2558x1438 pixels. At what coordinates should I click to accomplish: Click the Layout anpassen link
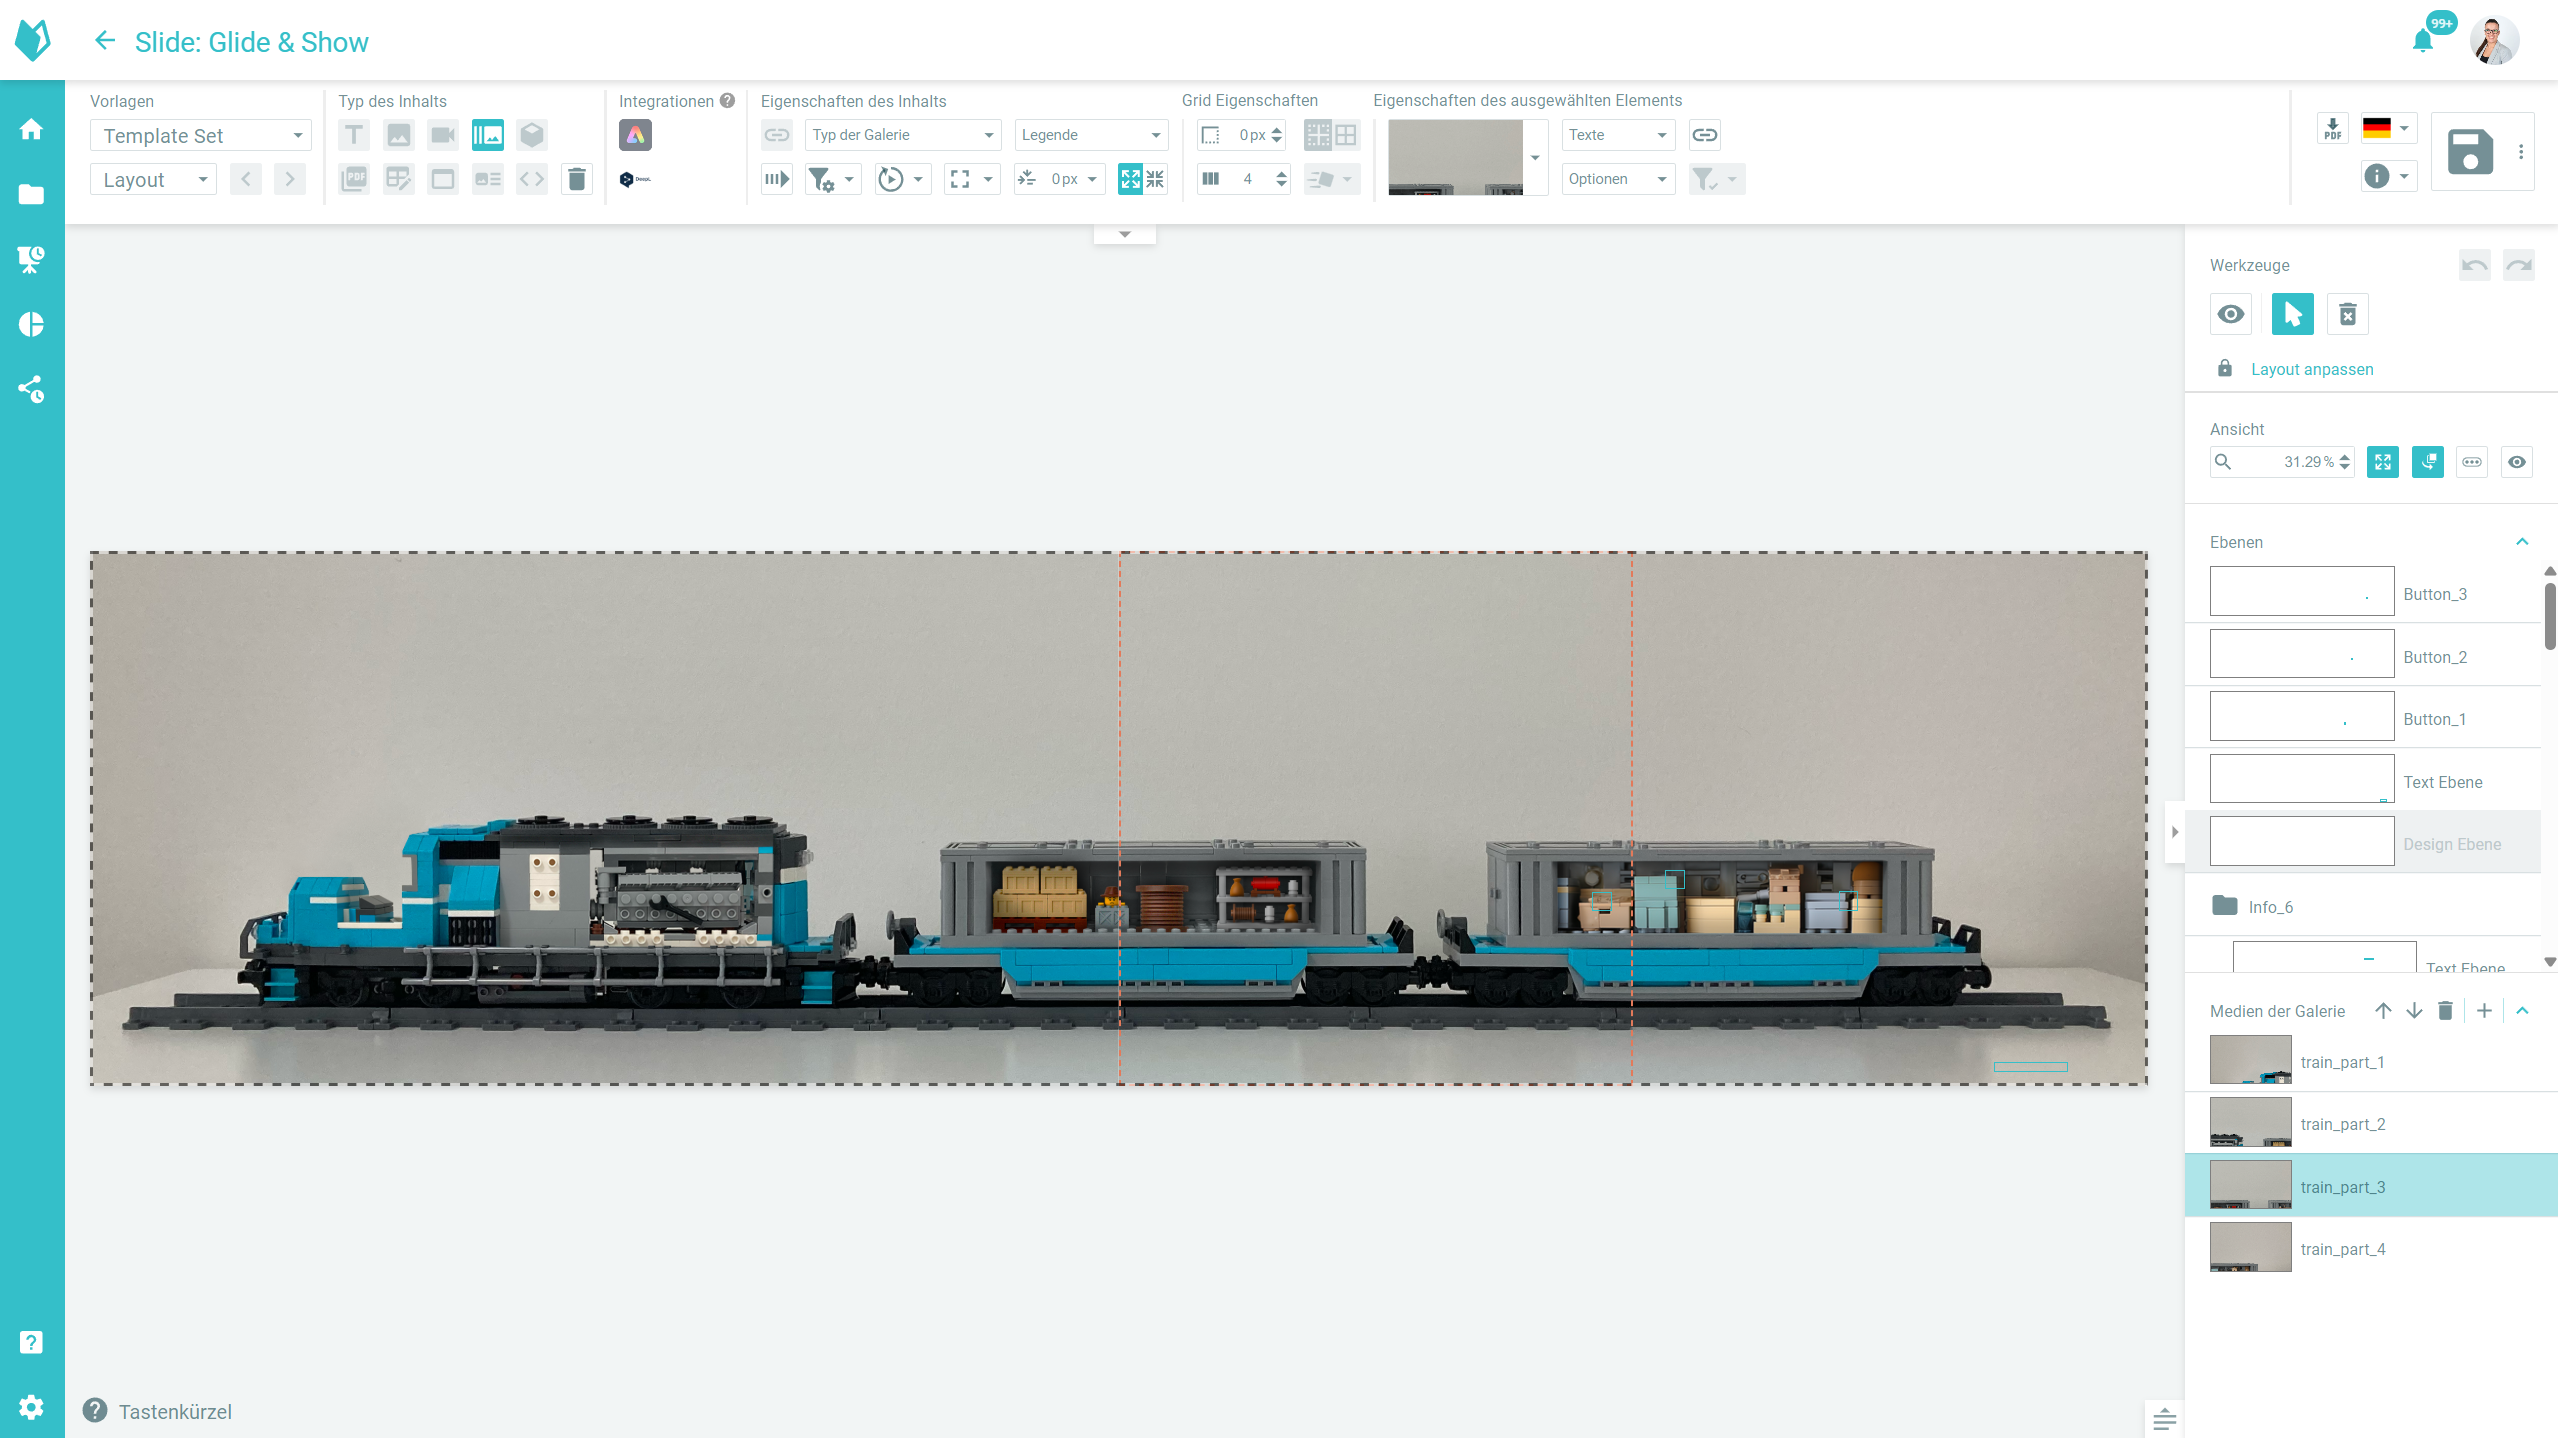click(x=2312, y=369)
